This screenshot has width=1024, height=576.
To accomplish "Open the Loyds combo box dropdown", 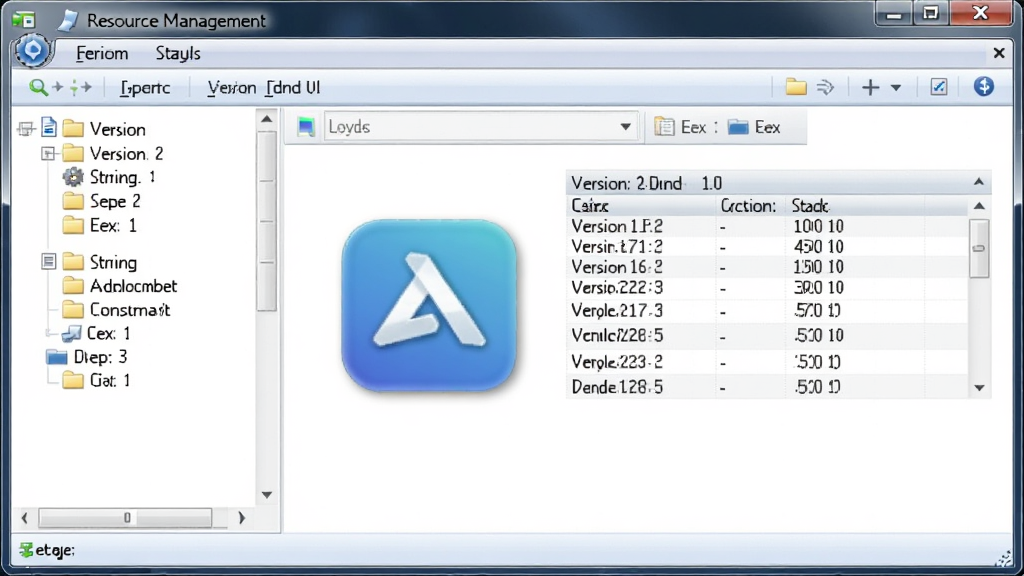I will coord(625,127).
